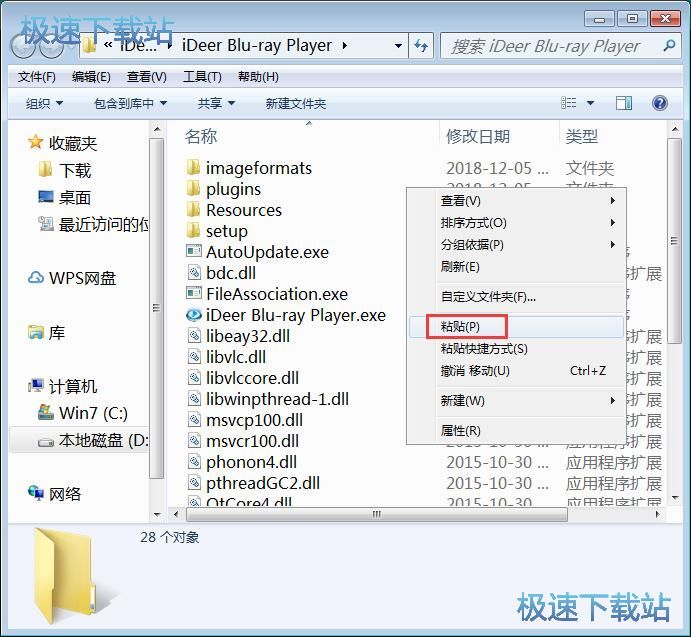Click the msvcr100.dll file icon

pyautogui.click(x=194, y=441)
